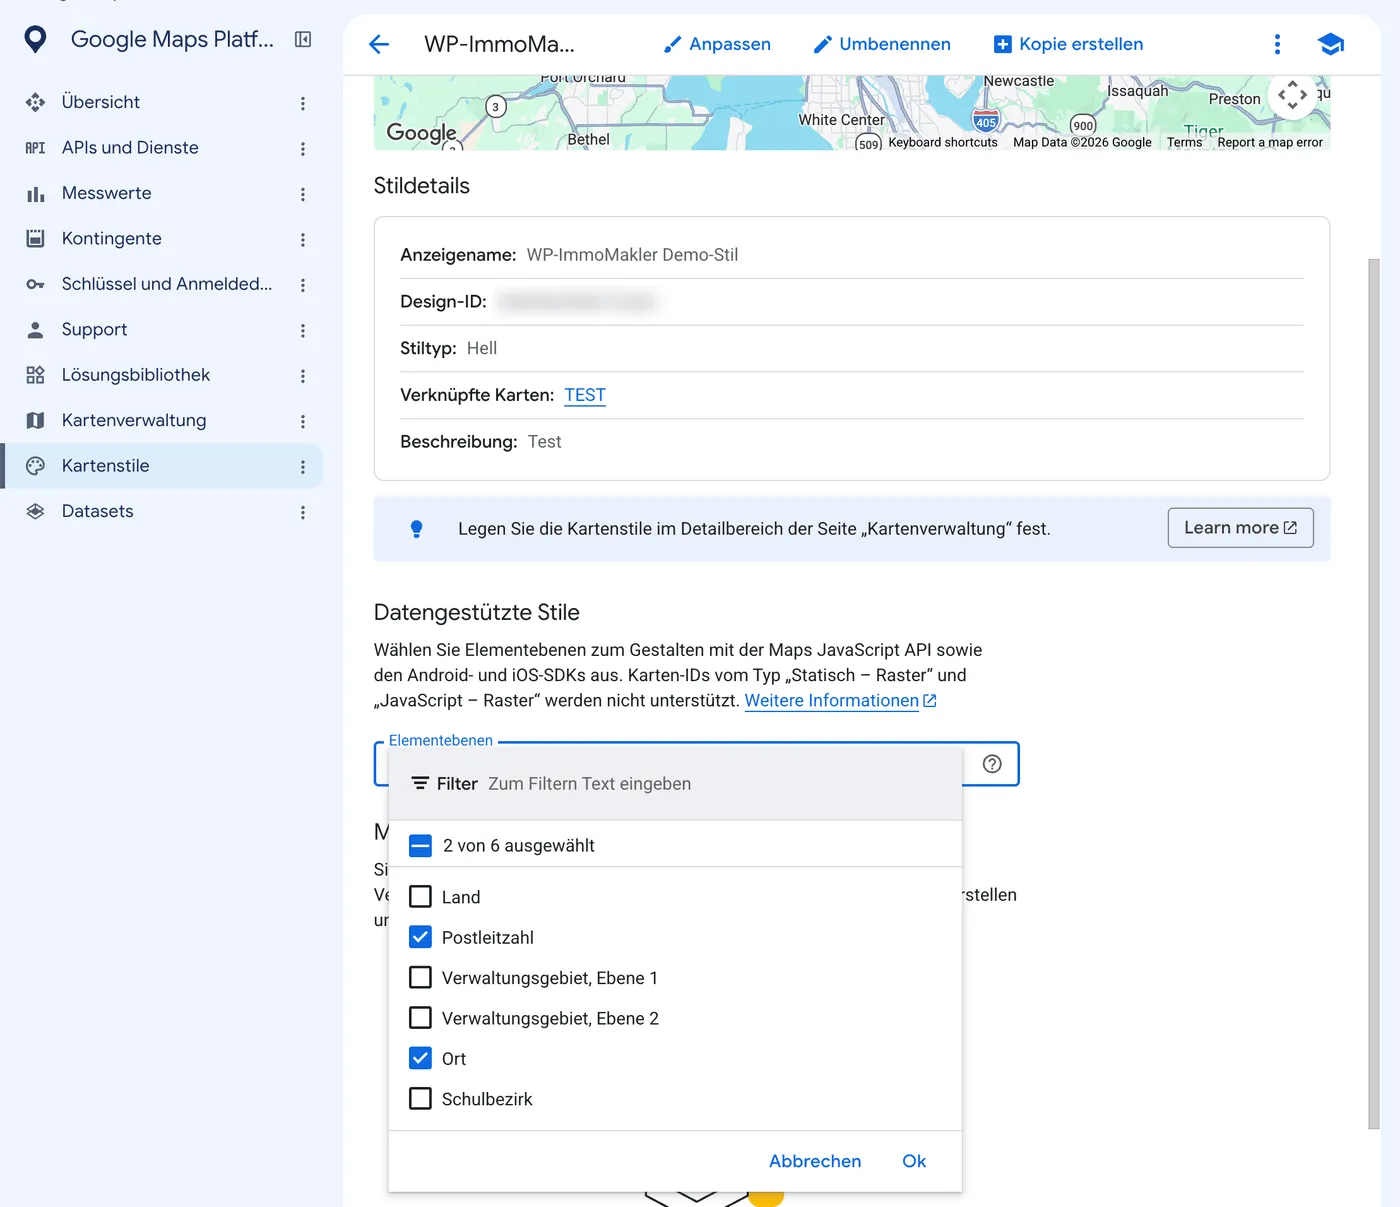Open more options for Kartenverwaltung

(x=303, y=421)
